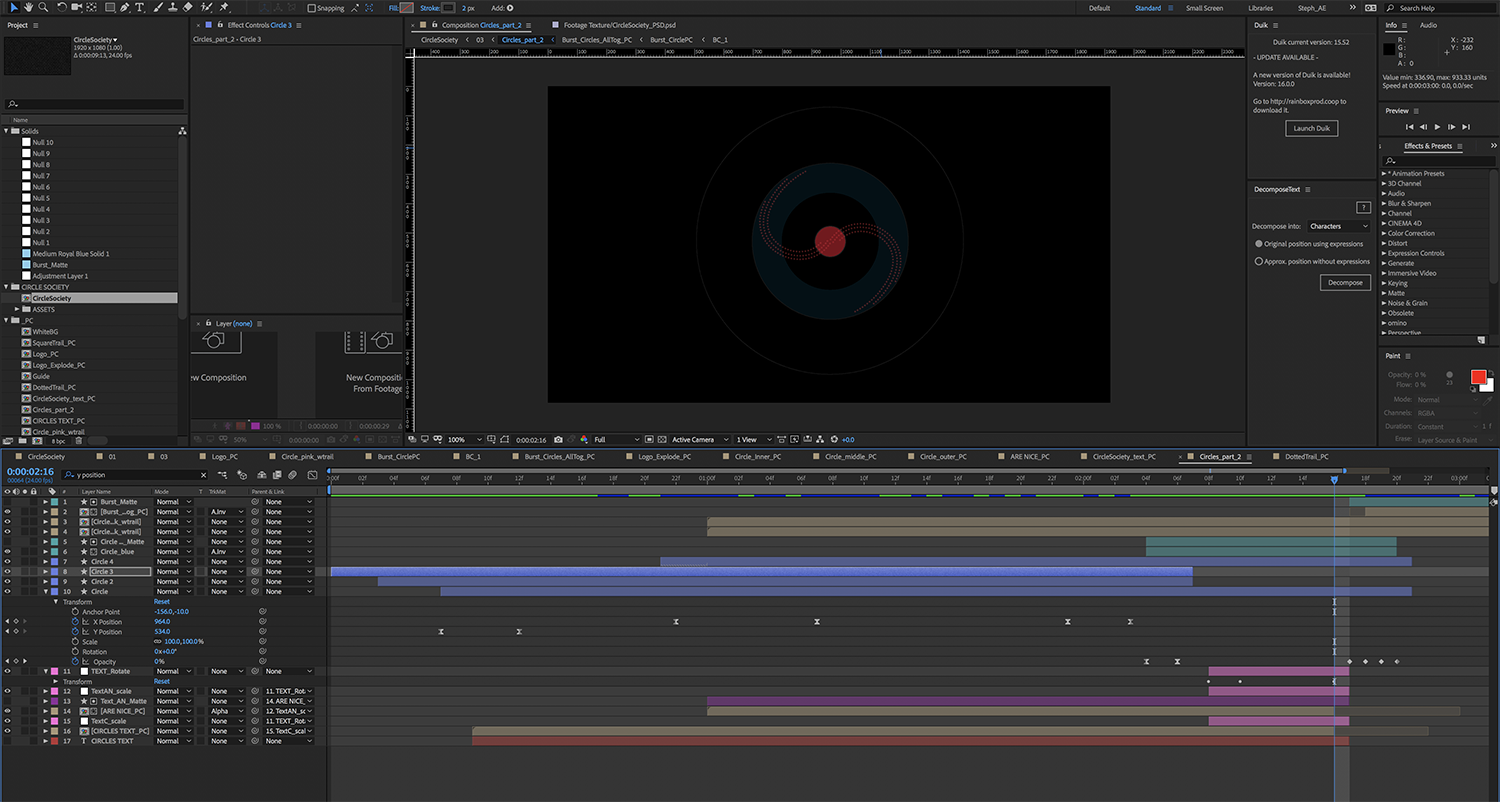Open the Resolution 'Full' dropdown
This screenshot has height=802, width=1500.
click(x=616, y=439)
